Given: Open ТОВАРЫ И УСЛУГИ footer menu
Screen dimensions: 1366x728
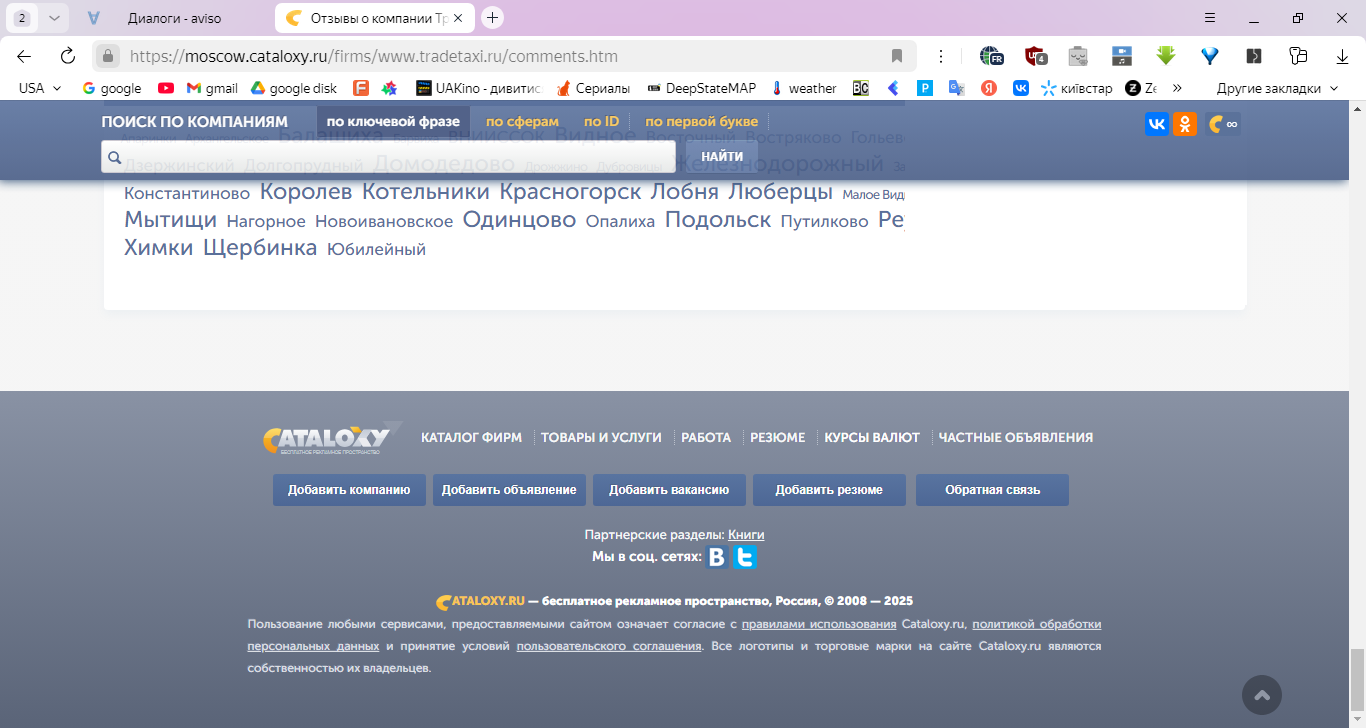Looking at the screenshot, I should (x=601, y=438).
